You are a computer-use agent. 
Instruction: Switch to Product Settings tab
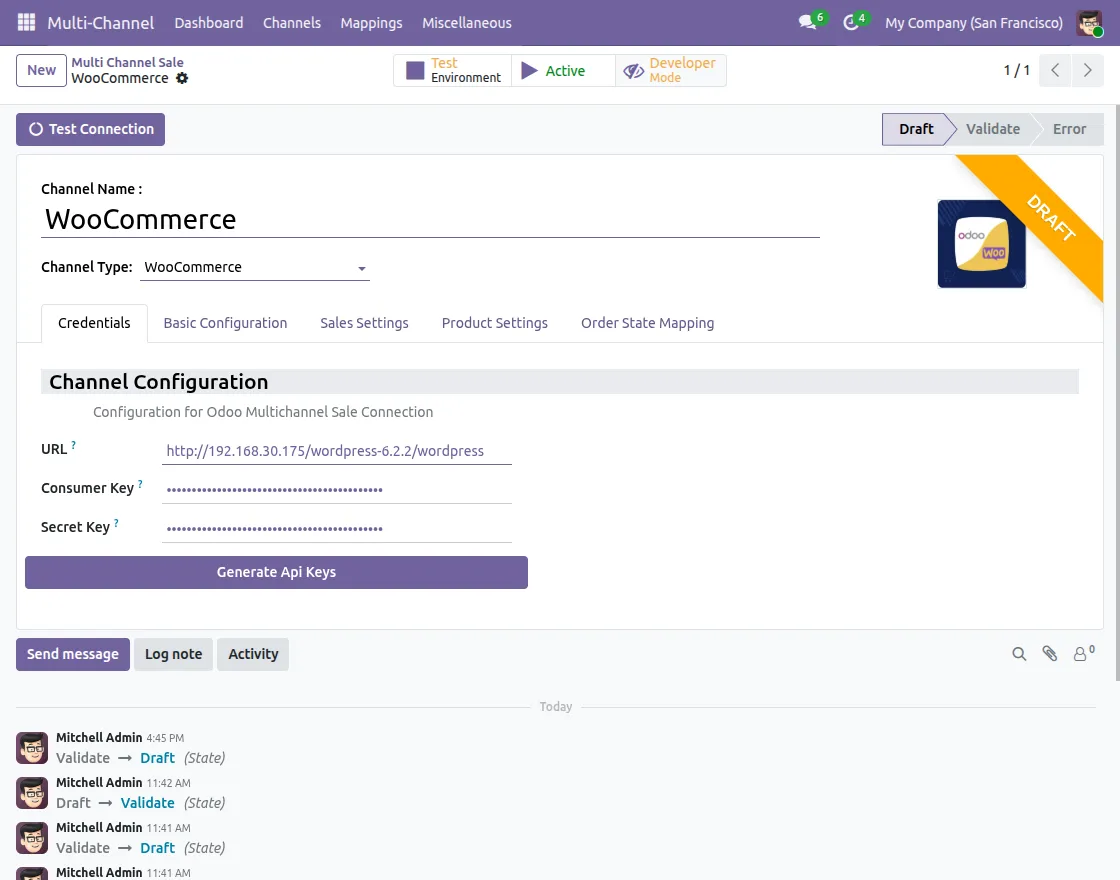coord(494,323)
